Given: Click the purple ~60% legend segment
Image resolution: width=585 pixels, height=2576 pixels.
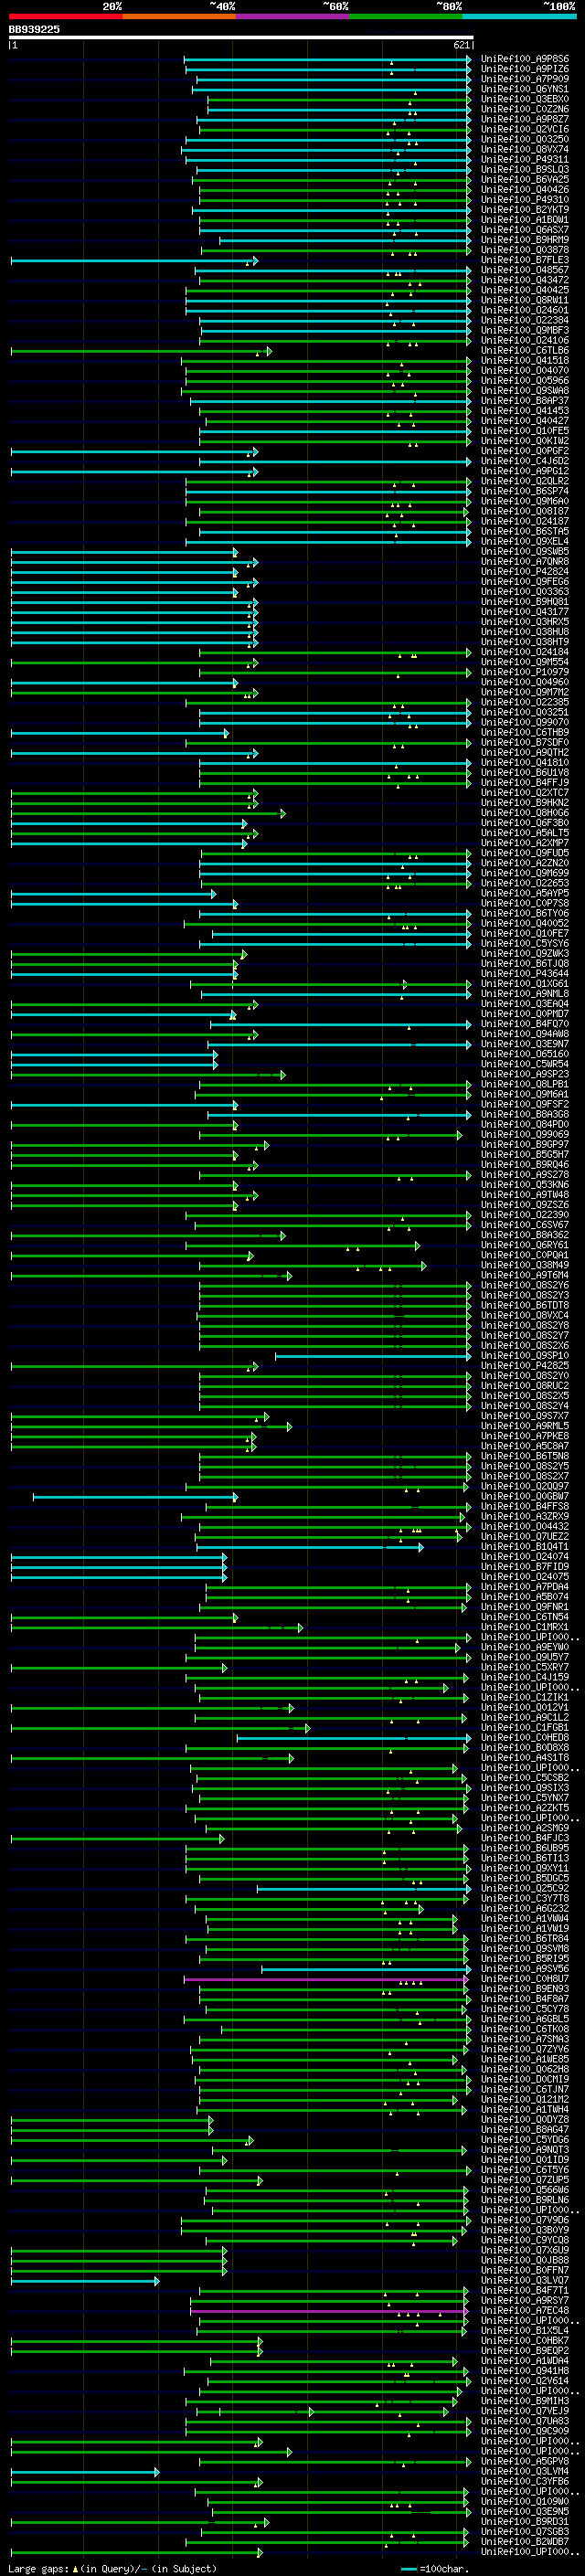Looking at the screenshot, I should click(x=293, y=16).
